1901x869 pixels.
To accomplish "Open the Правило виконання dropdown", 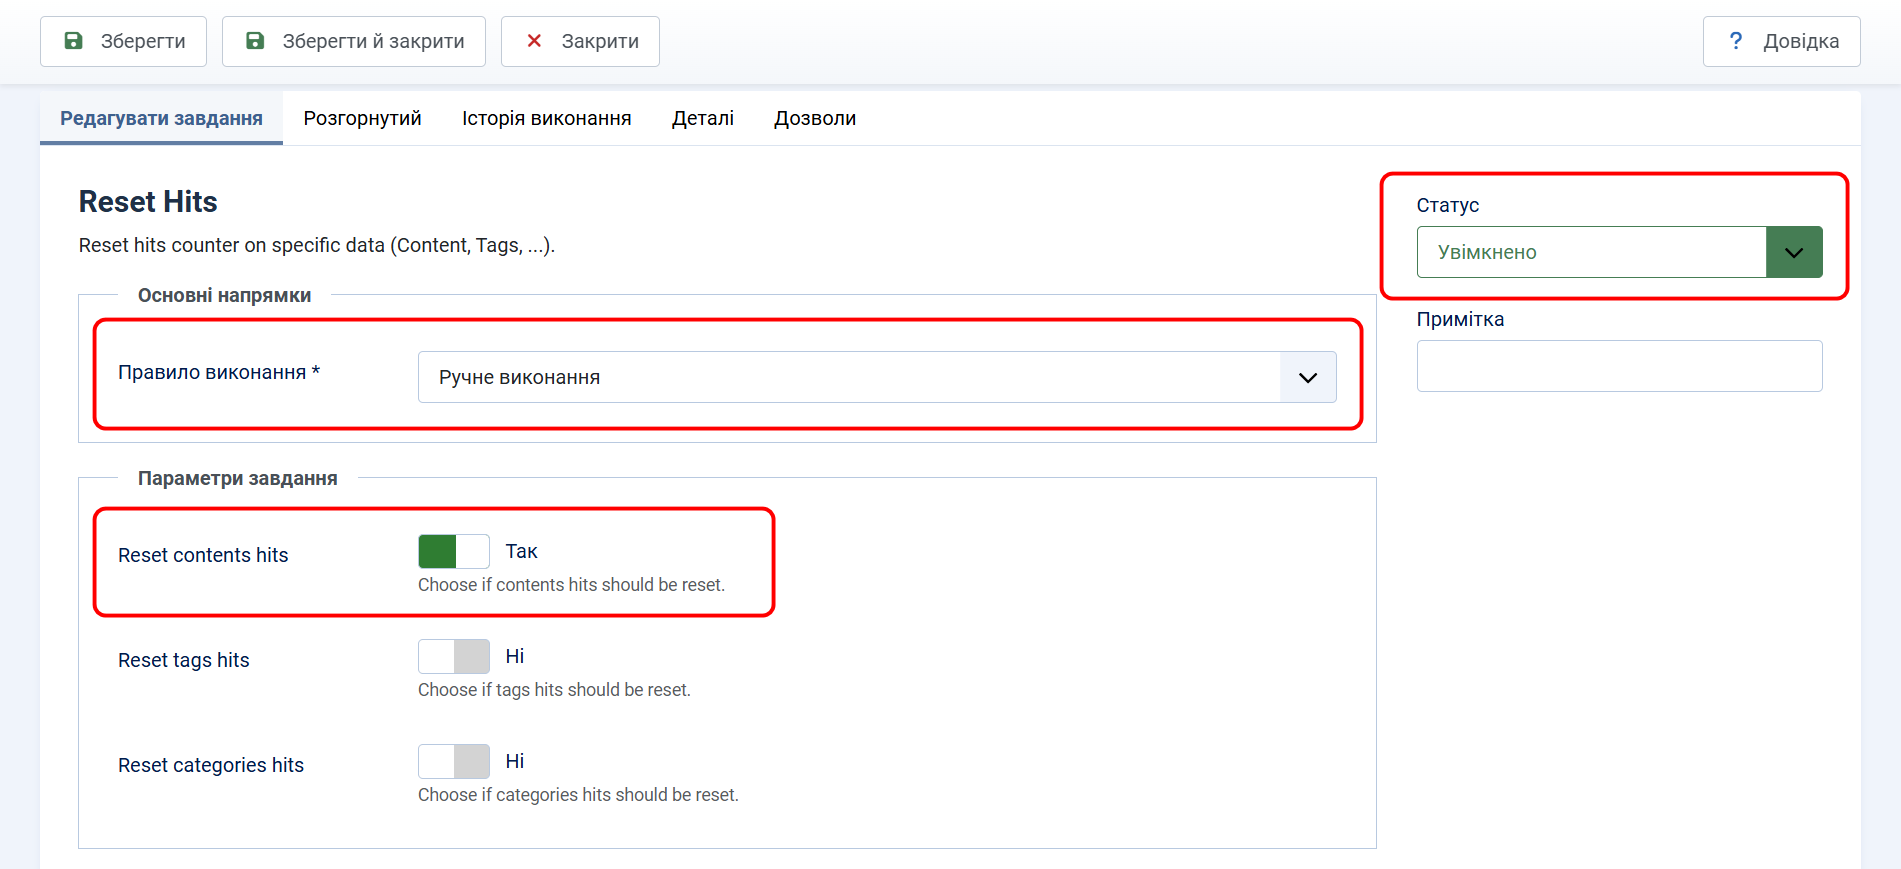I will pos(877,377).
